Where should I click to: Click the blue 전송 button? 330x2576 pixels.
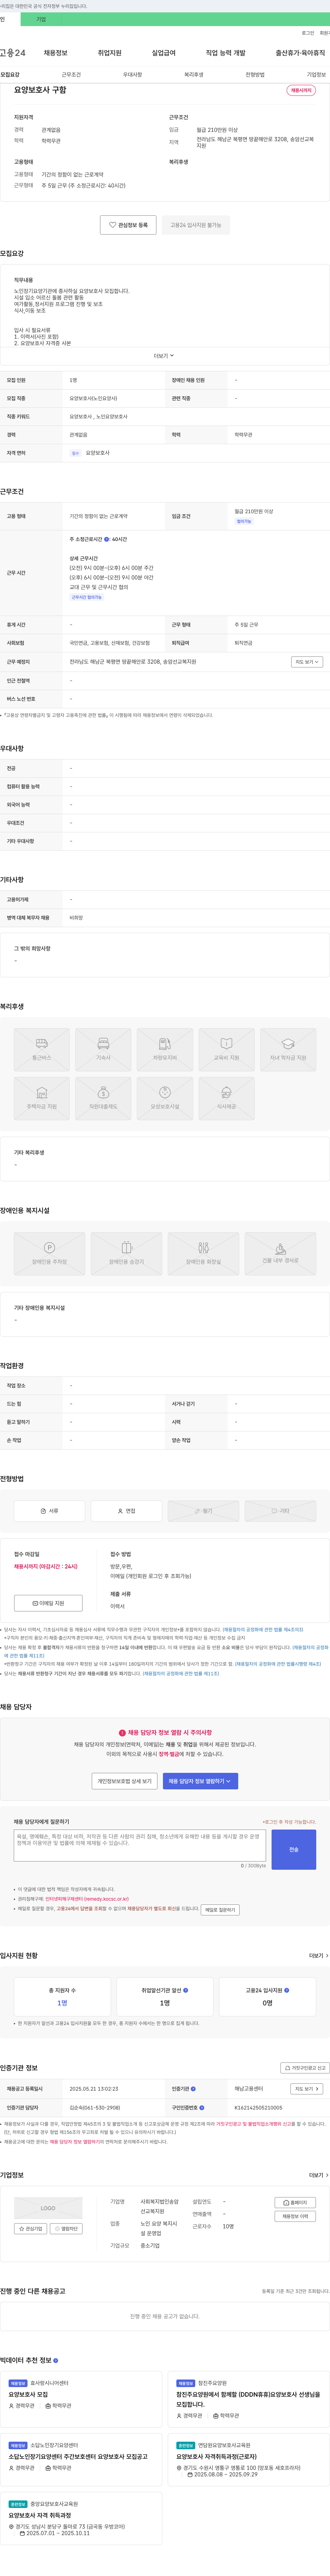(294, 1849)
